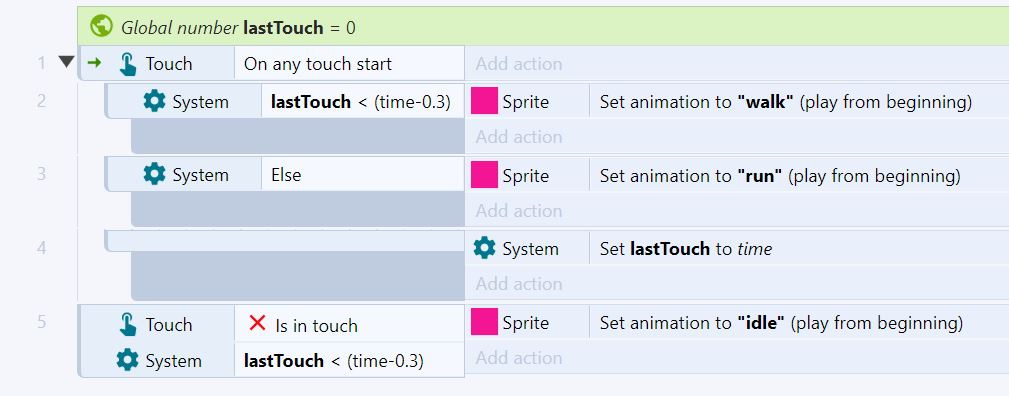Viewport: 1009px width, 396px height.
Task: Click Add action under the walk animation action
Action: (519, 137)
